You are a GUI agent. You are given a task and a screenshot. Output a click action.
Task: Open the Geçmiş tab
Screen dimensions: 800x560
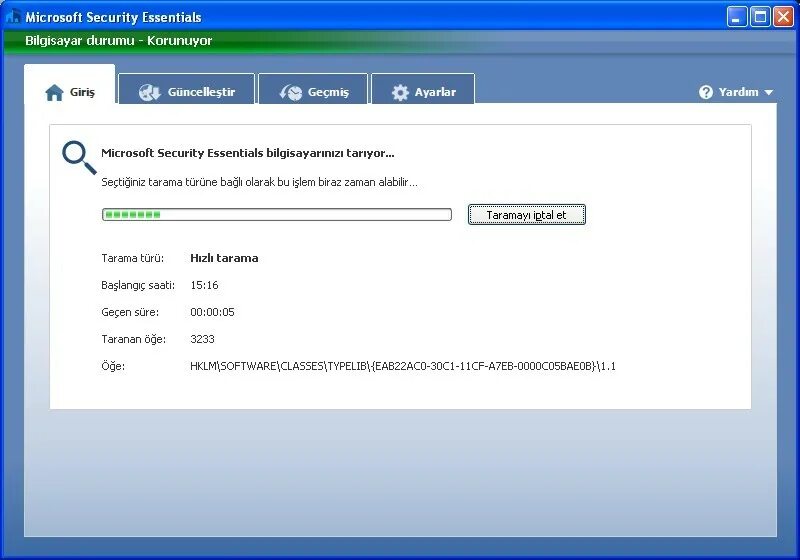click(x=313, y=89)
